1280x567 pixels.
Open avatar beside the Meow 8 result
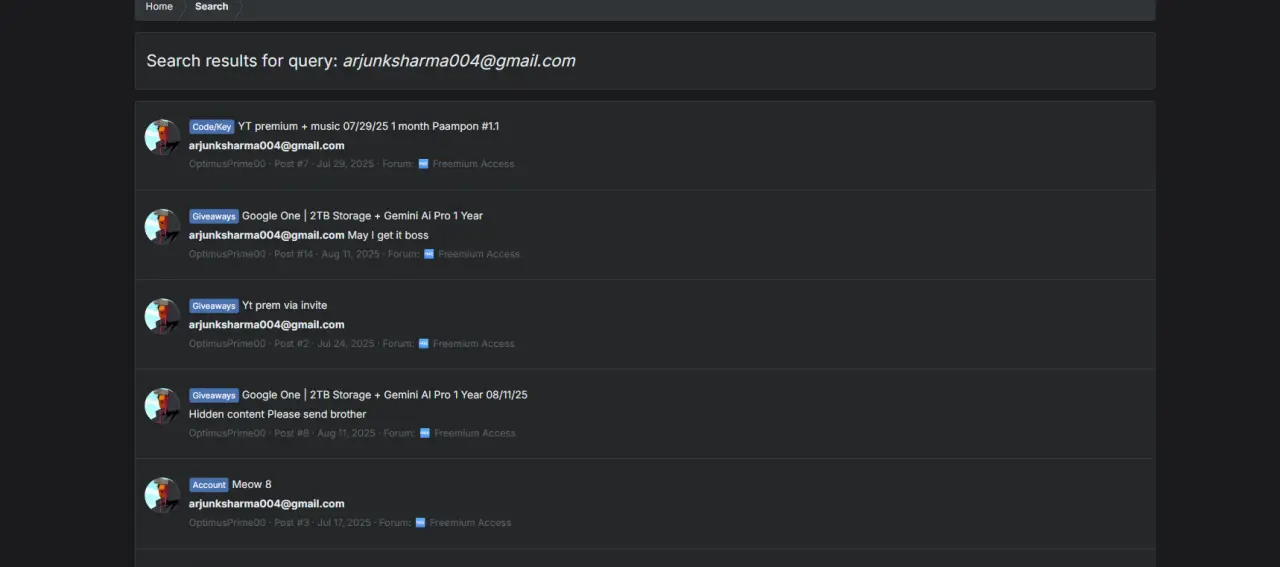(x=162, y=495)
